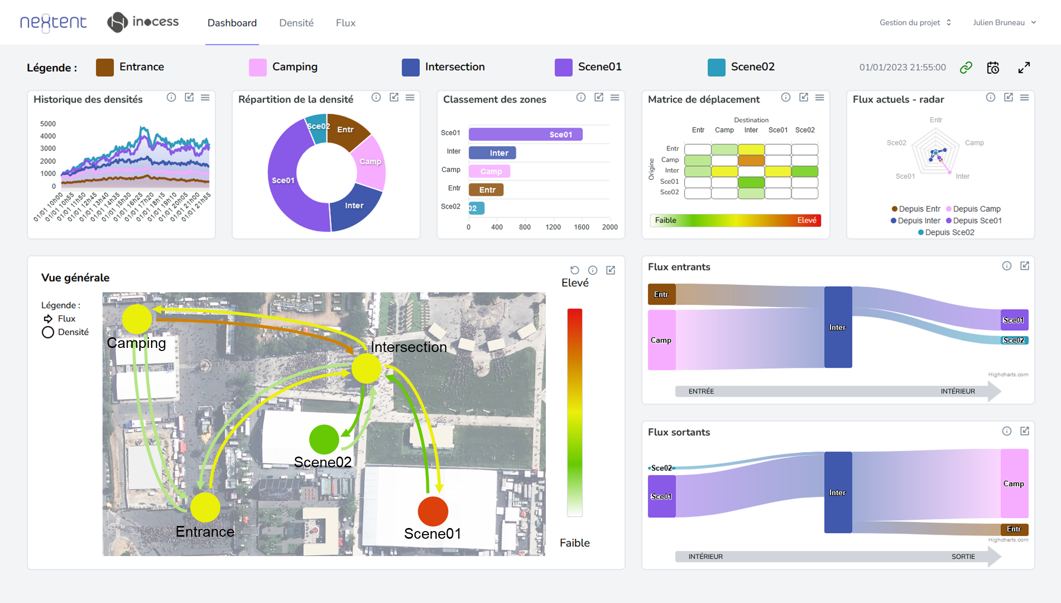Viewport: 1061px width, 603px height.
Task: Open info for Historique des densités
Action: [171, 97]
